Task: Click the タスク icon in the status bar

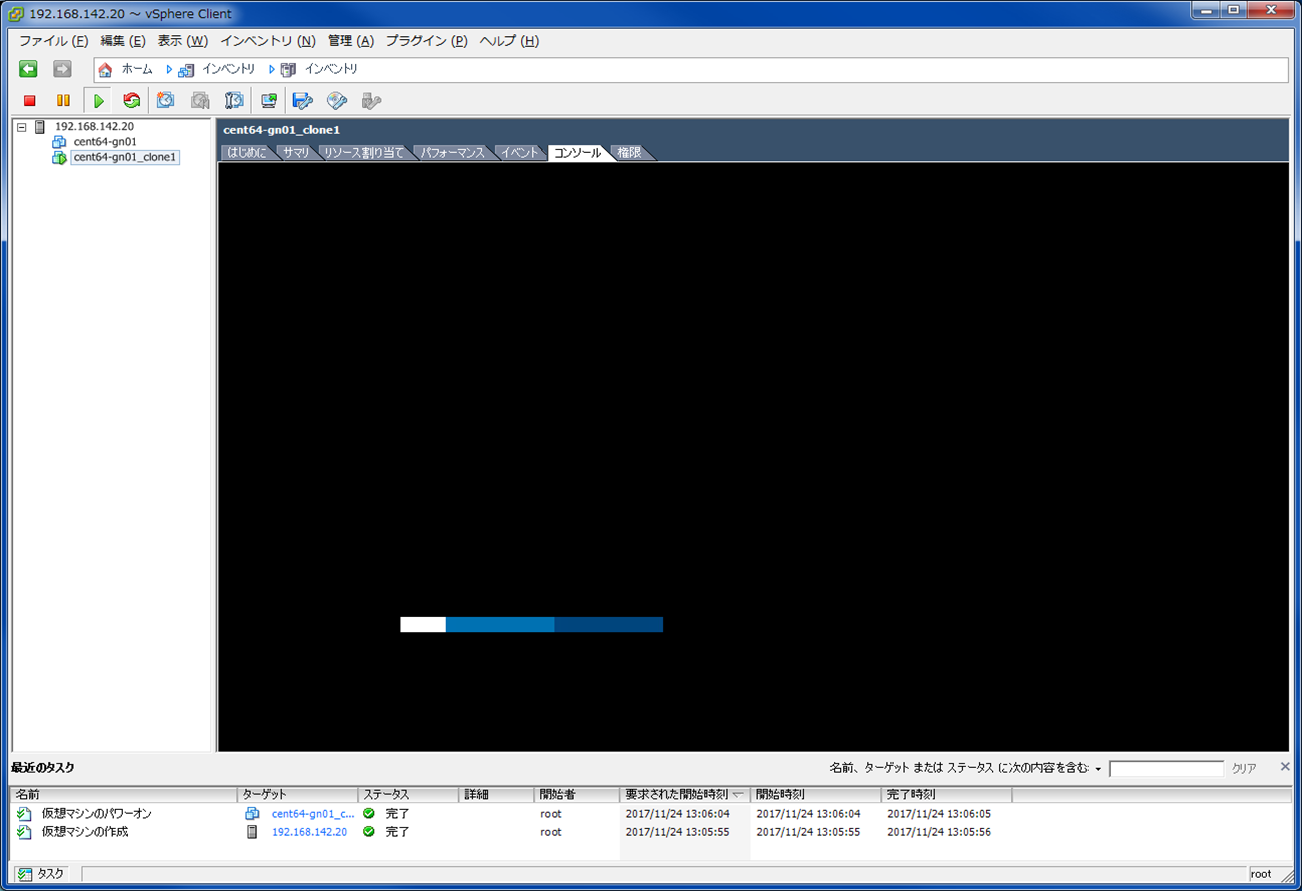Action: (x=25, y=874)
